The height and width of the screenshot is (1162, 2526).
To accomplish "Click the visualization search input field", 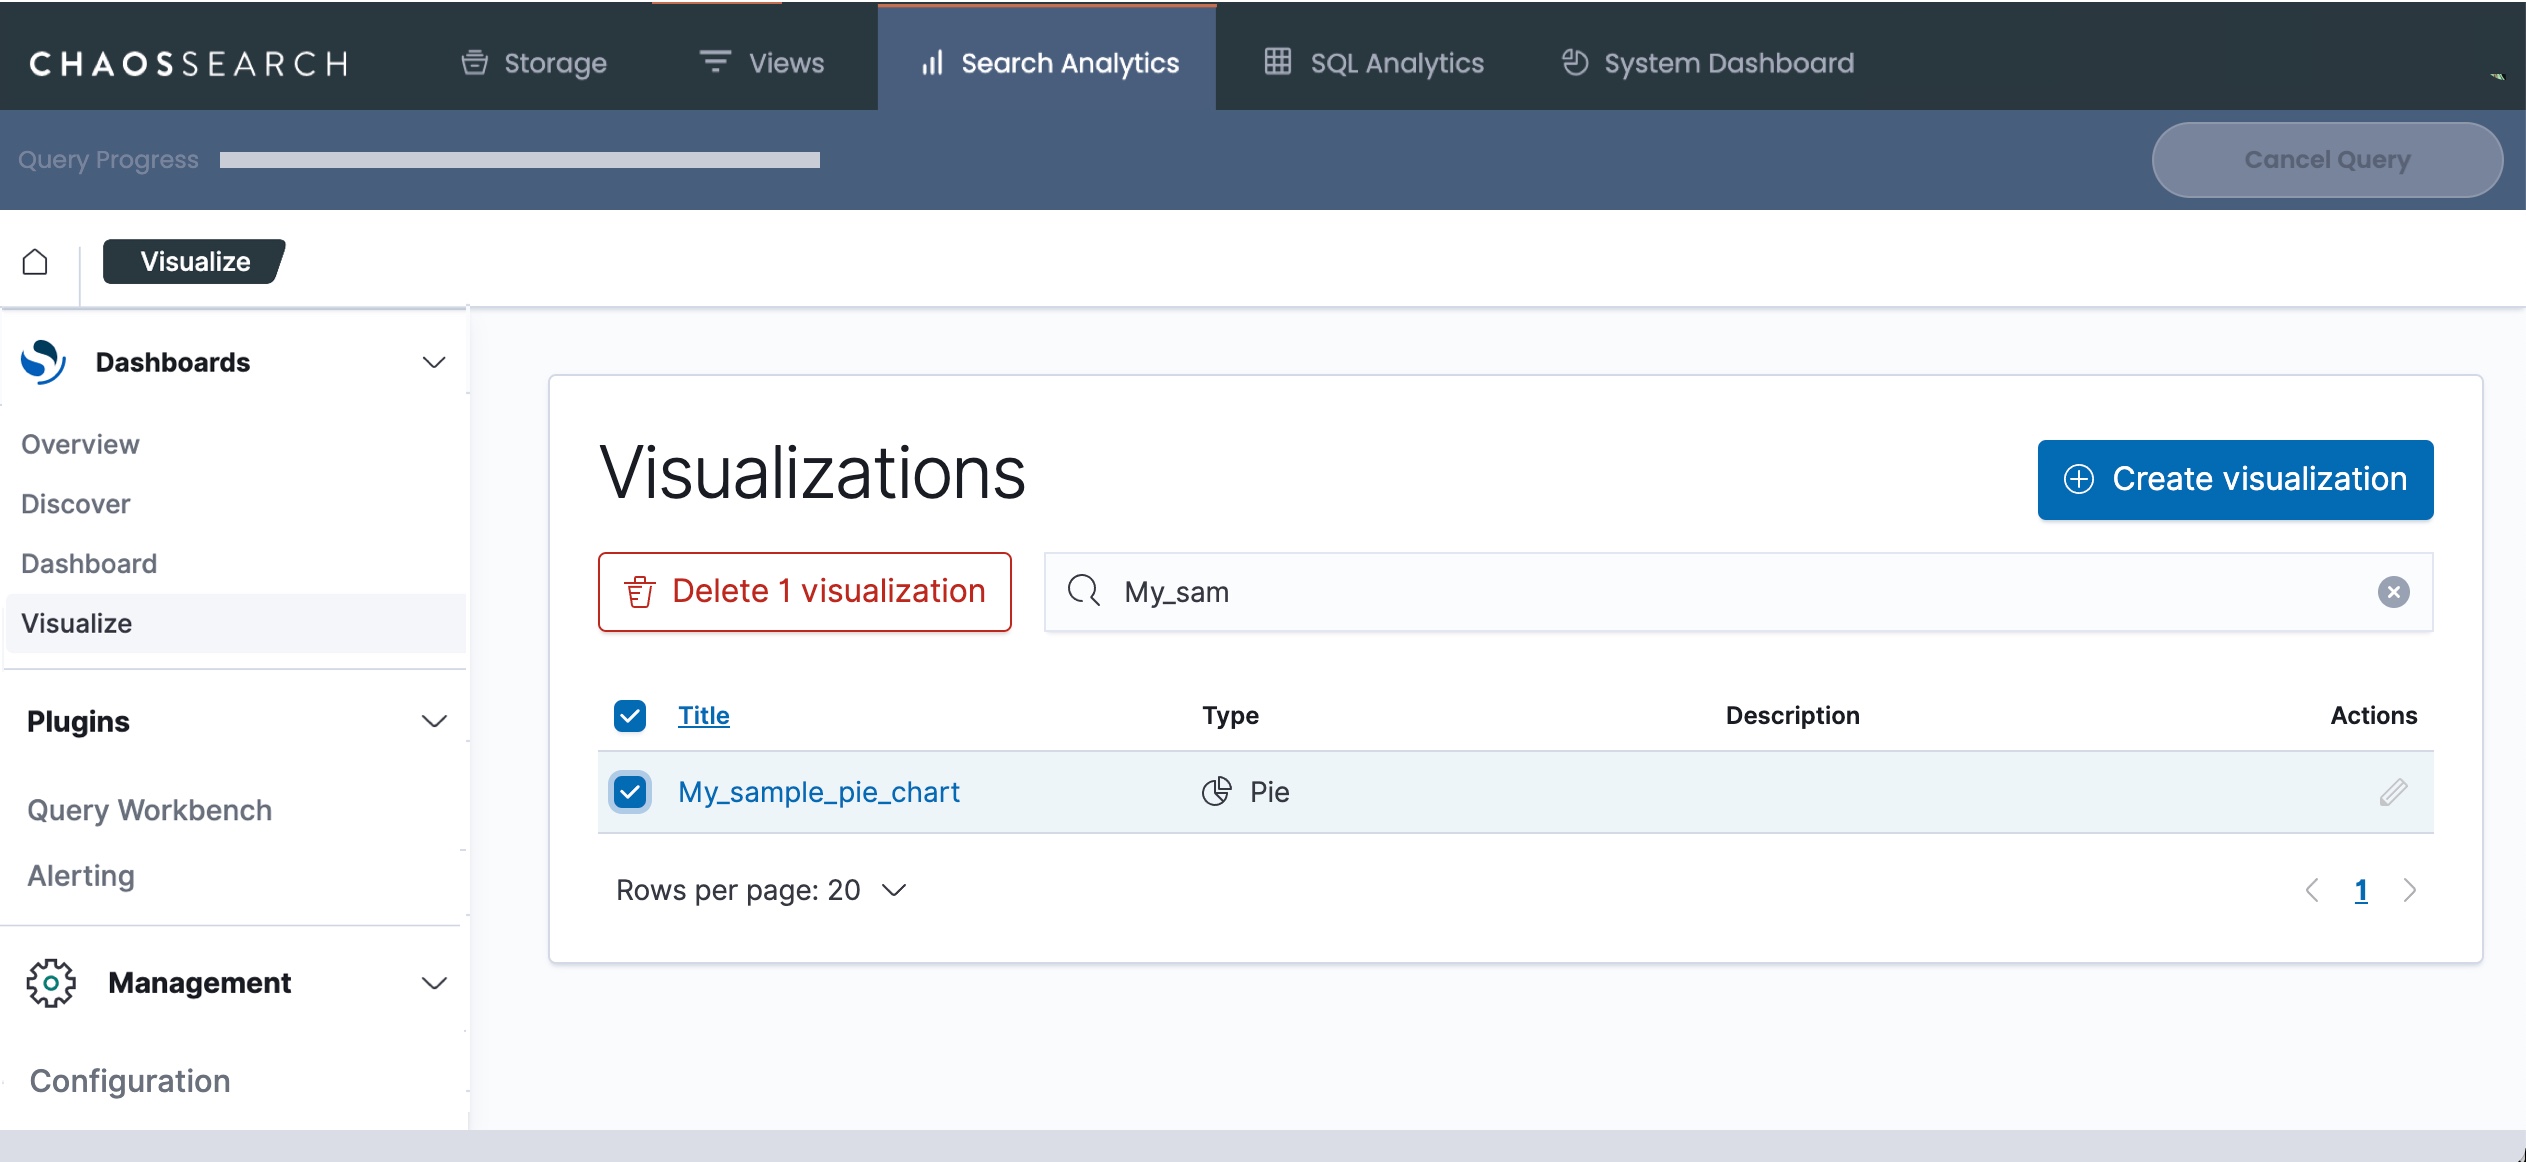I will (1700, 592).
